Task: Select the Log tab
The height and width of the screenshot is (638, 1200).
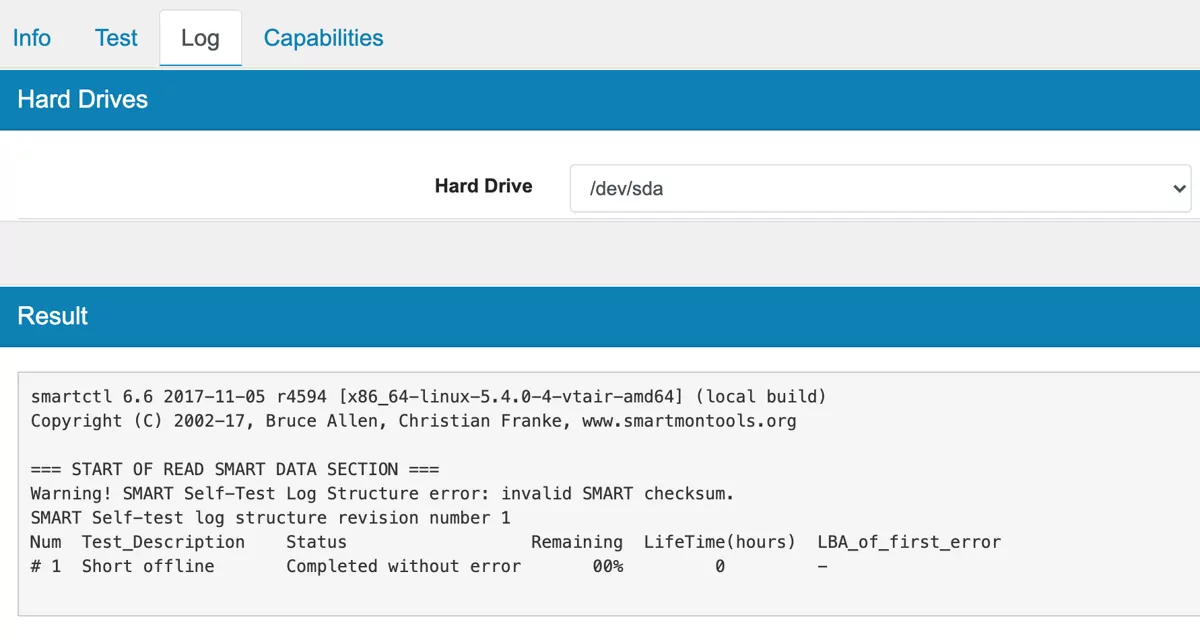Action: click(x=200, y=39)
